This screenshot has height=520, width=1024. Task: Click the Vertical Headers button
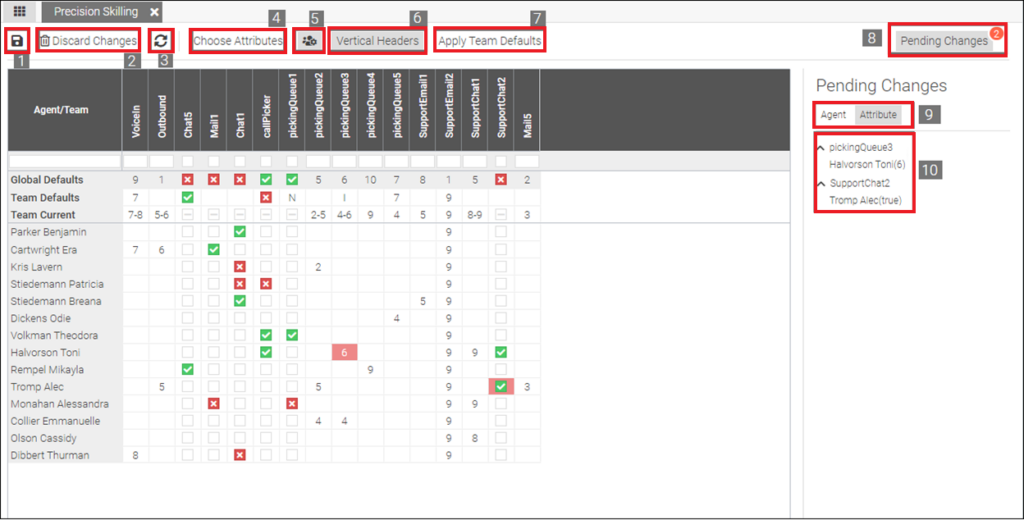tap(376, 41)
